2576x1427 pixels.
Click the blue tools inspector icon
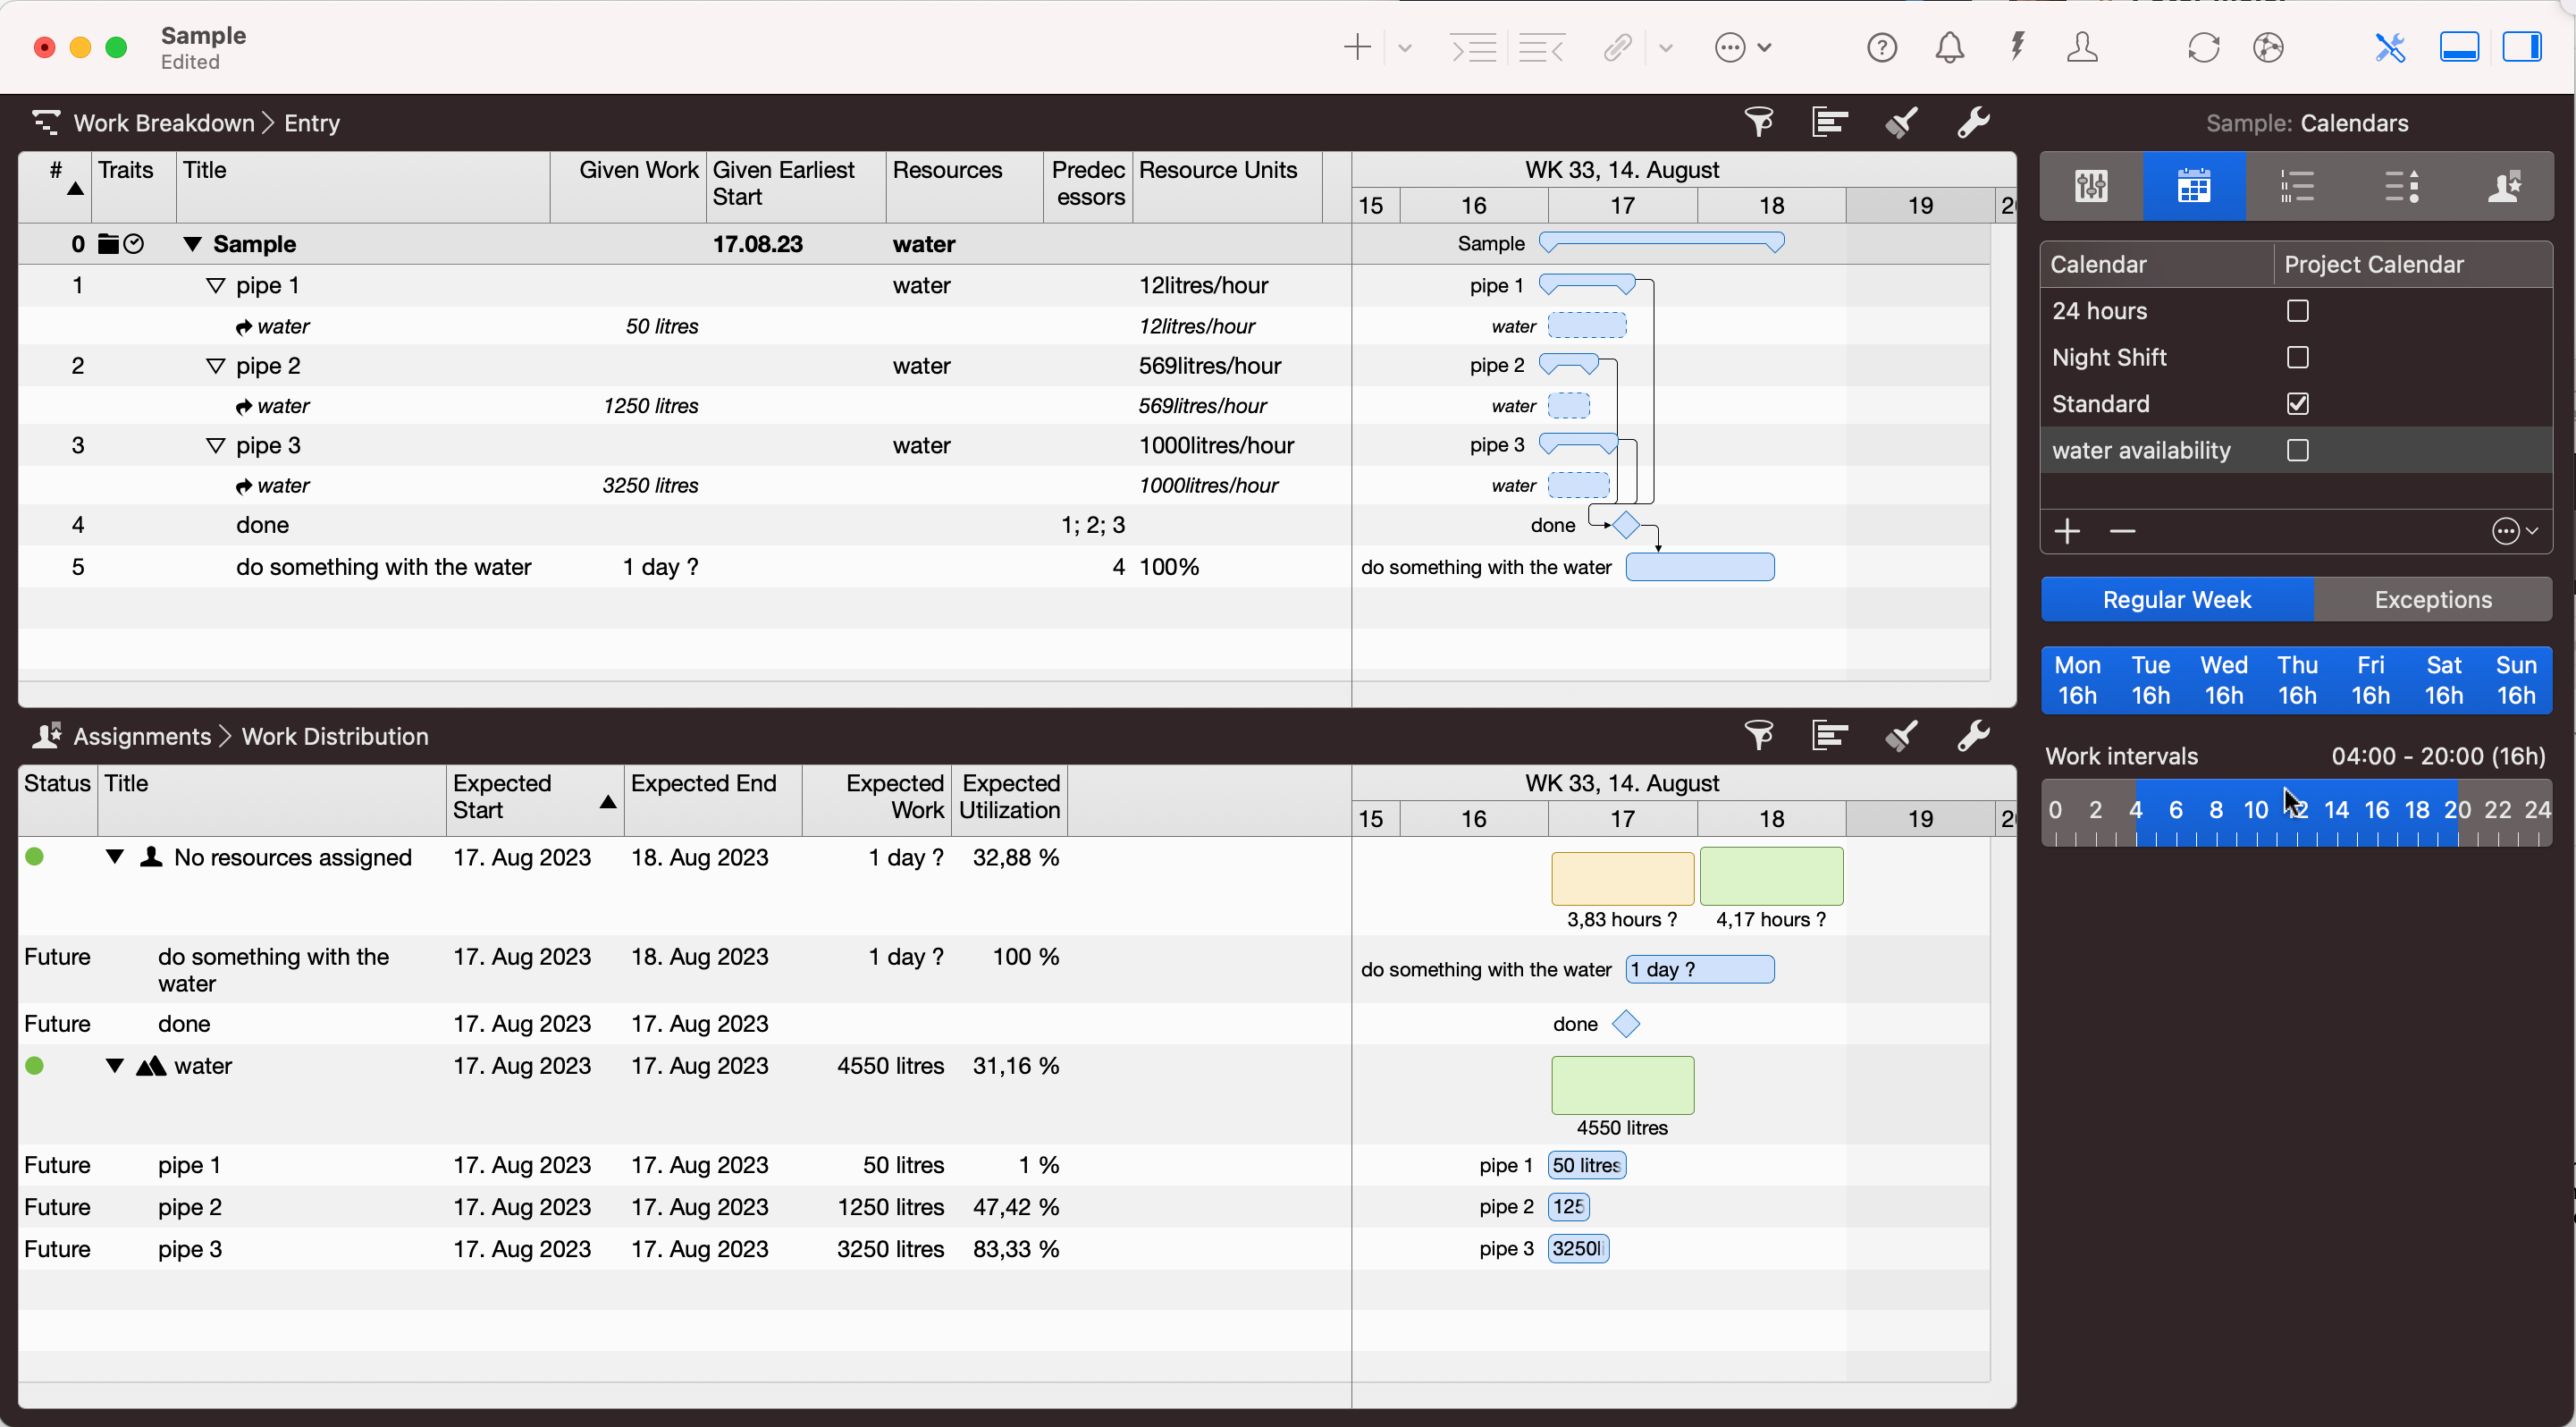point(2389,47)
